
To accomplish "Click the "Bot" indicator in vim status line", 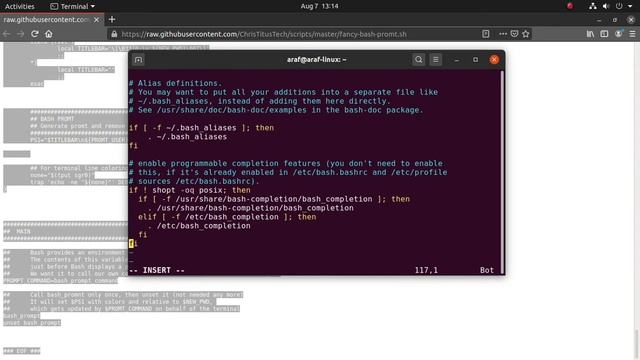I will pyautogui.click(x=487, y=270).
